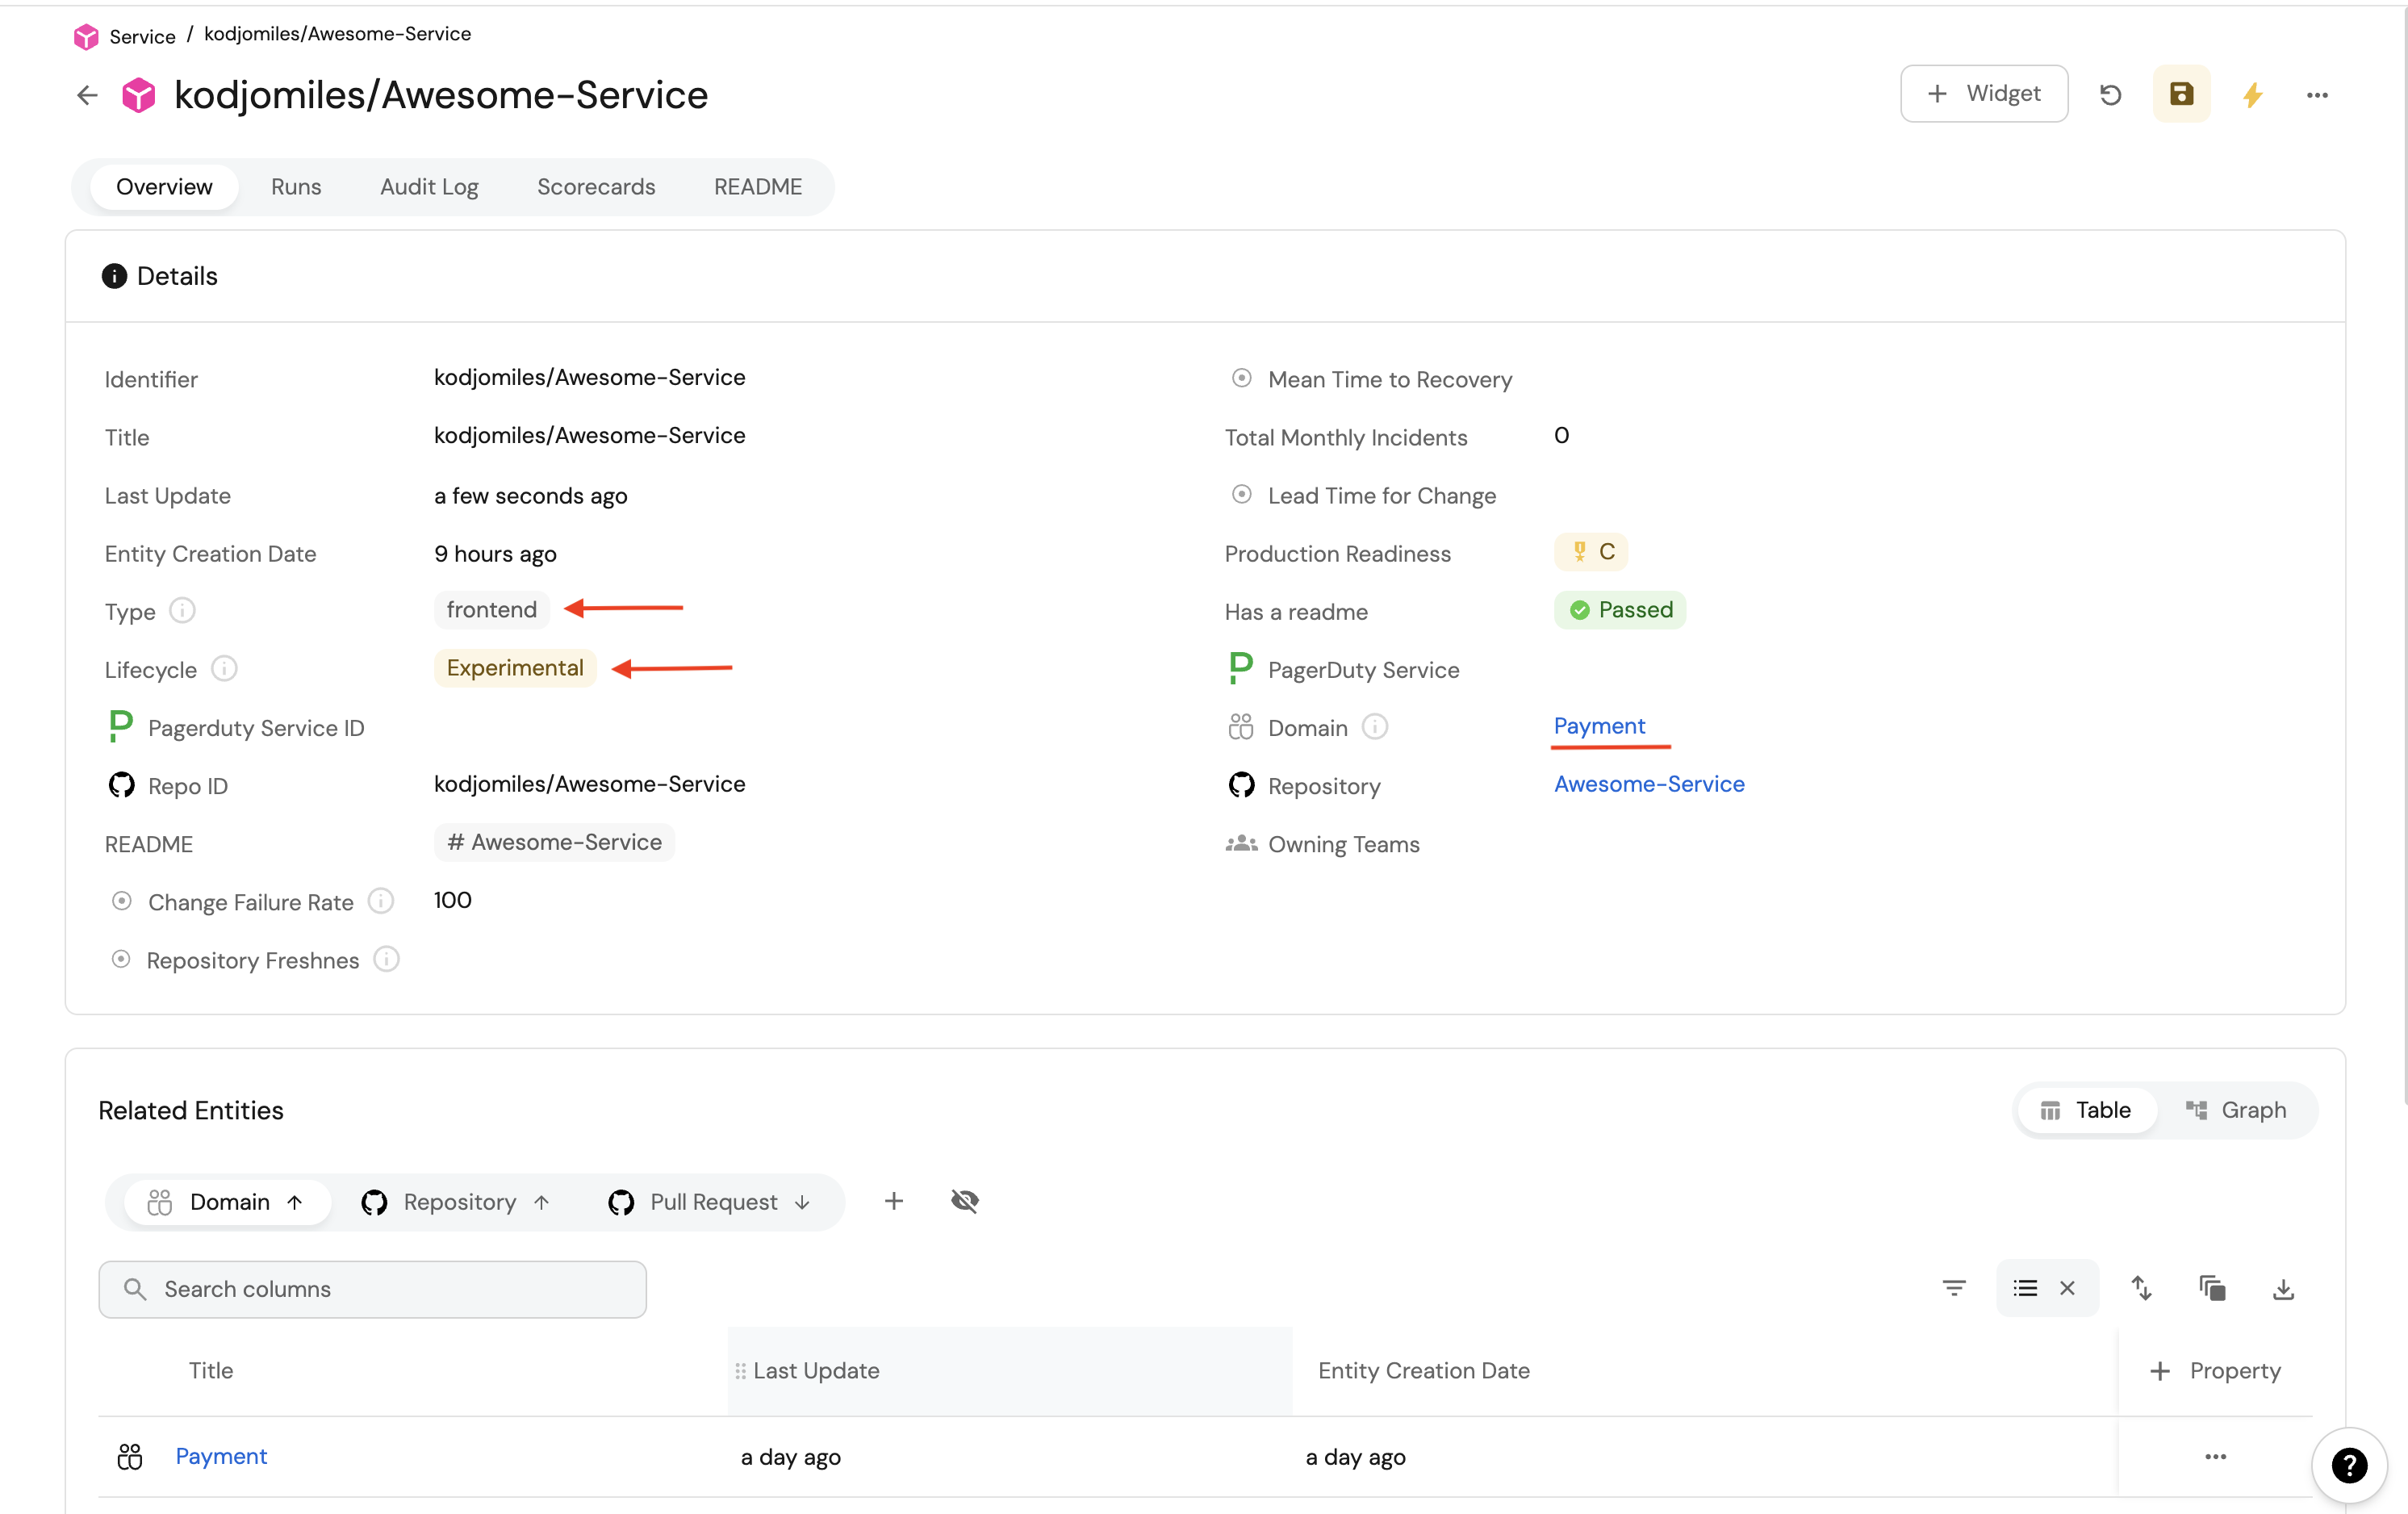Click the back arrow beside the title
Screen dimensions: 2408x1514
click(88, 95)
